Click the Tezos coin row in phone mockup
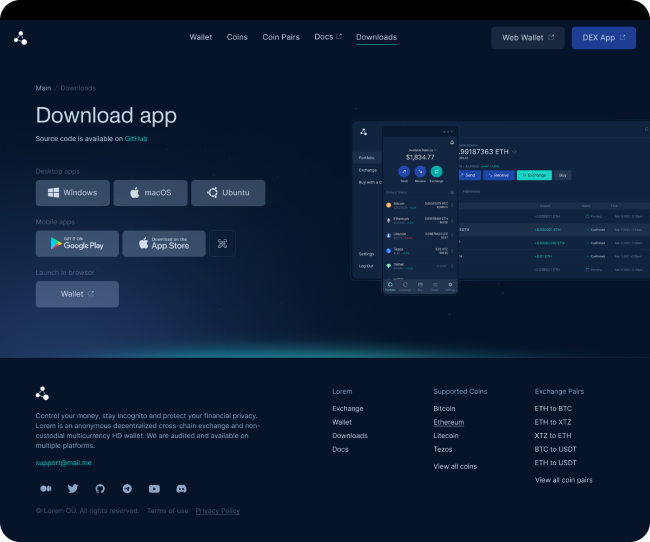 click(x=420, y=250)
